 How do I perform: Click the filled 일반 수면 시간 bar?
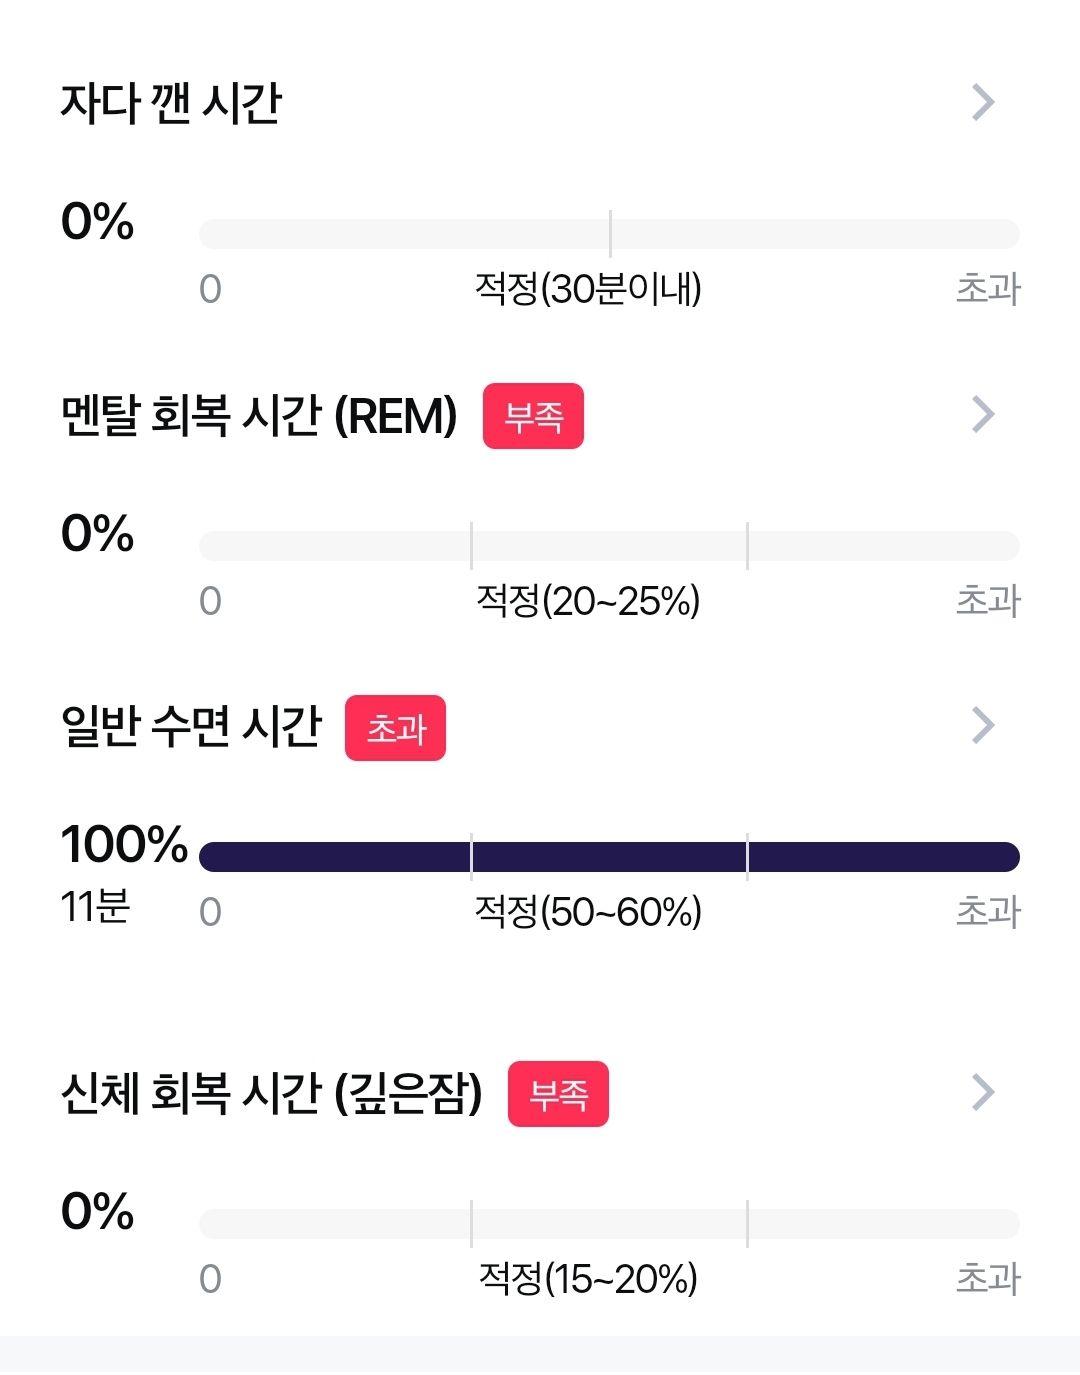(x=609, y=857)
